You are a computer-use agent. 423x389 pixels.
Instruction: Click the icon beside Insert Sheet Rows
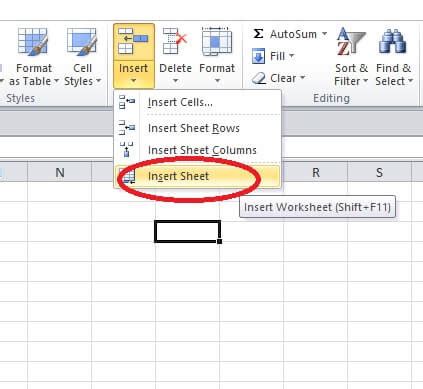(x=127, y=128)
